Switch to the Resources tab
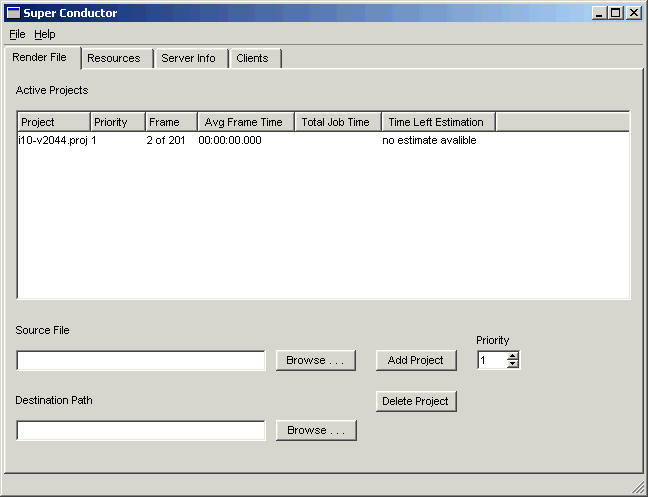648x497 pixels. pyautogui.click(x=114, y=58)
